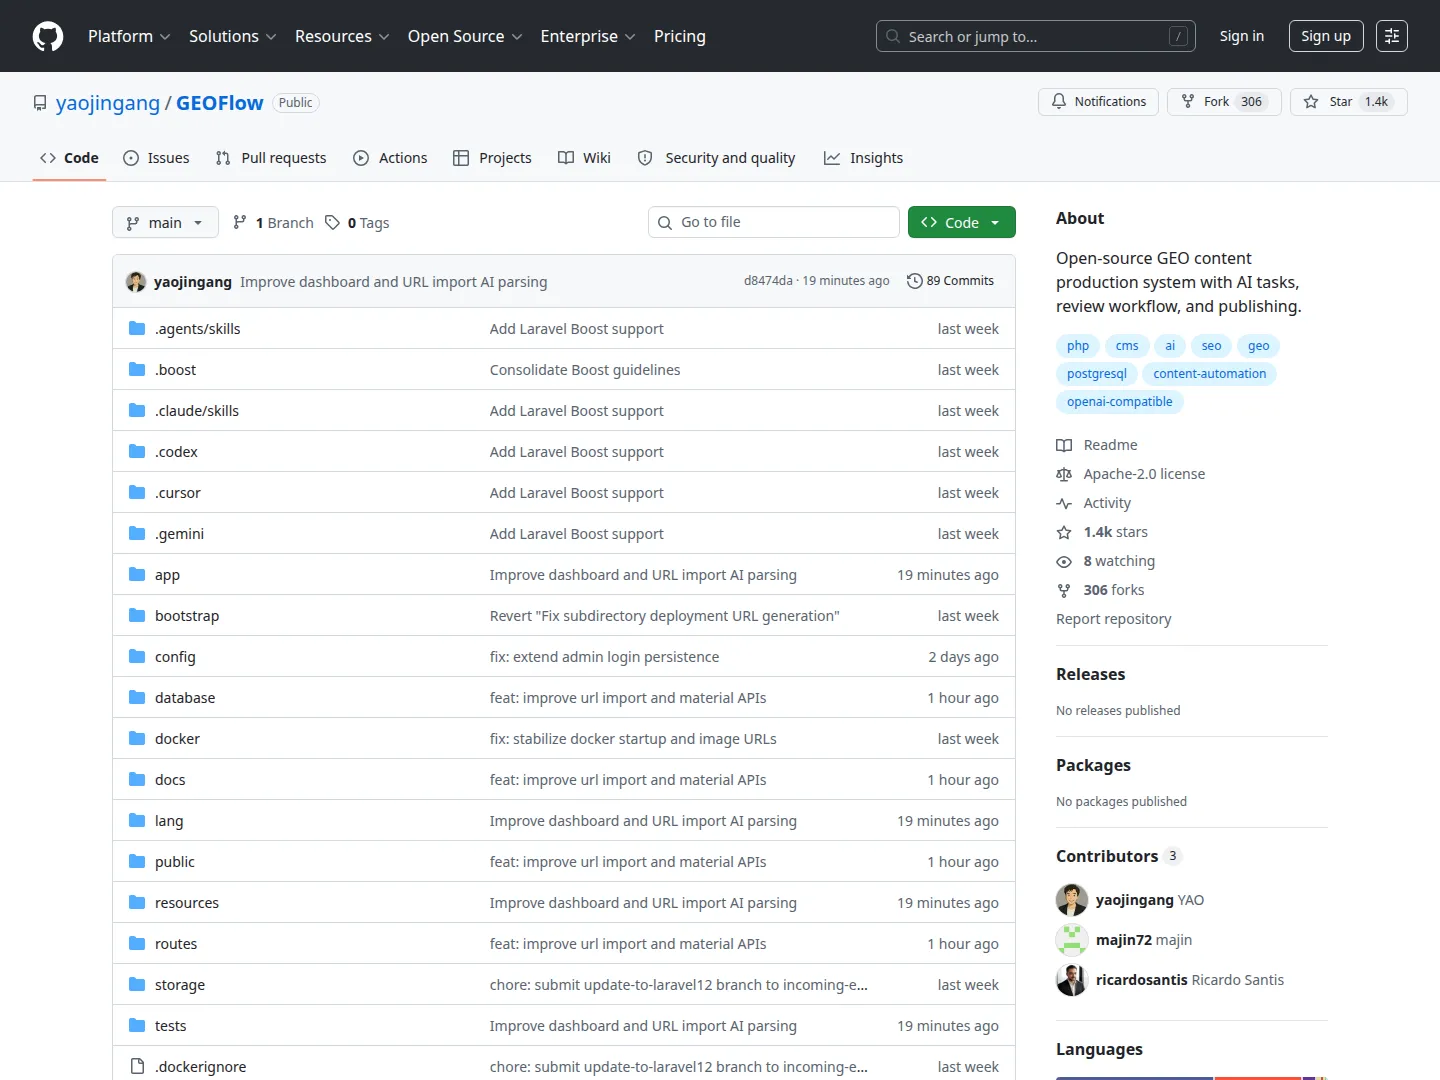Click the stars icon in the About sidebar

(x=1064, y=532)
